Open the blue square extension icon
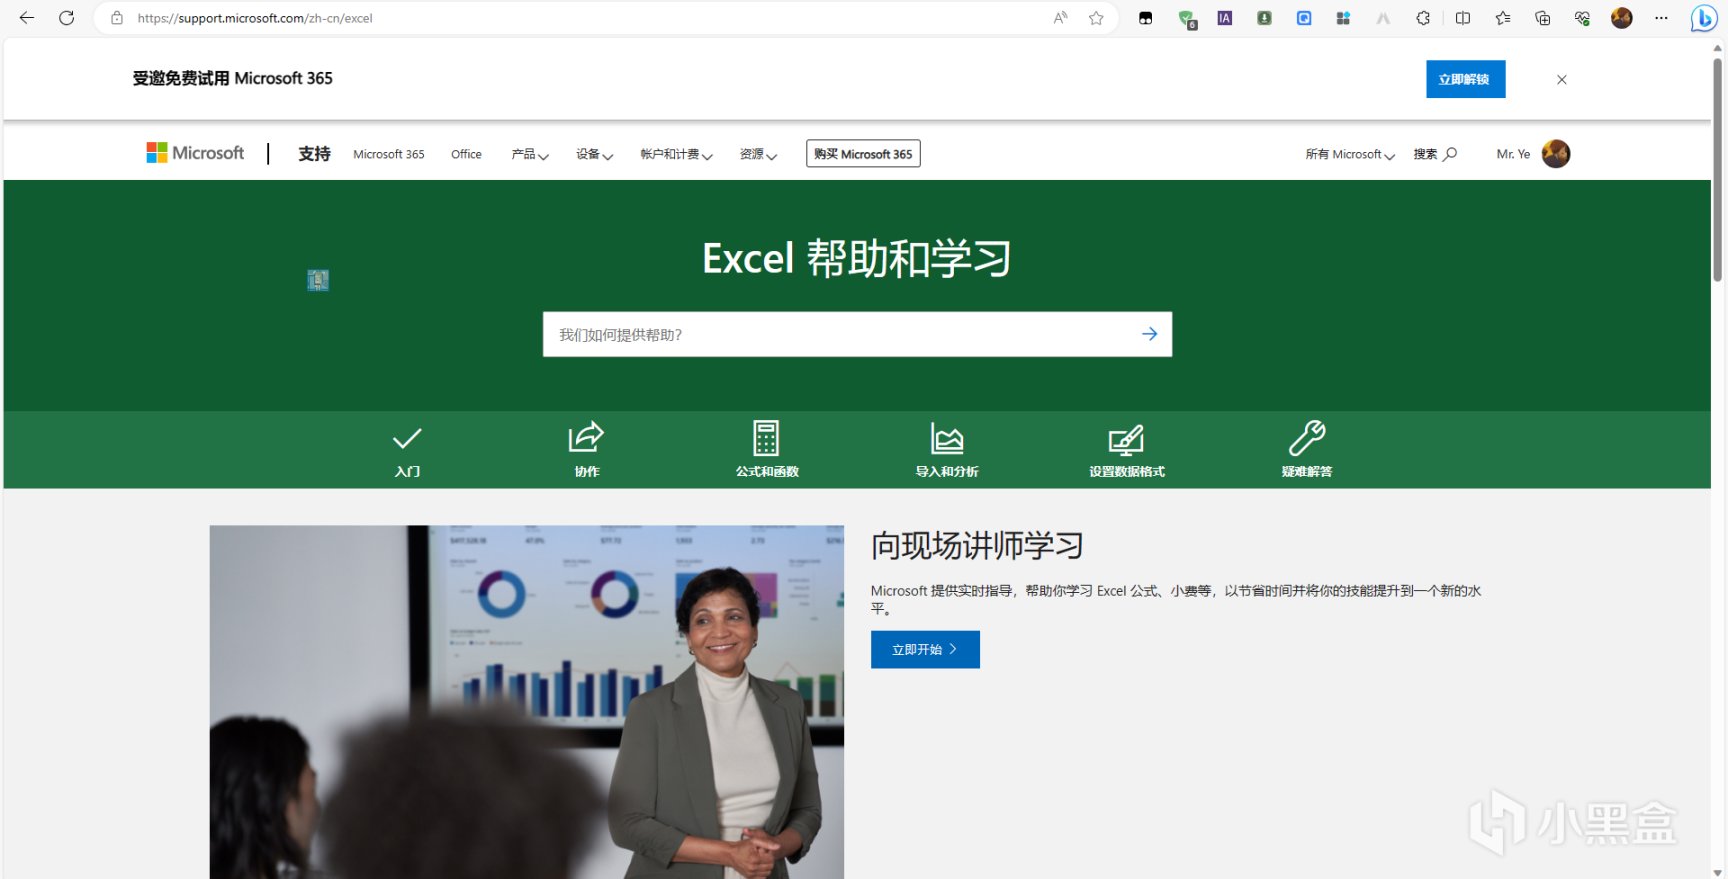 click(x=1304, y=18)
